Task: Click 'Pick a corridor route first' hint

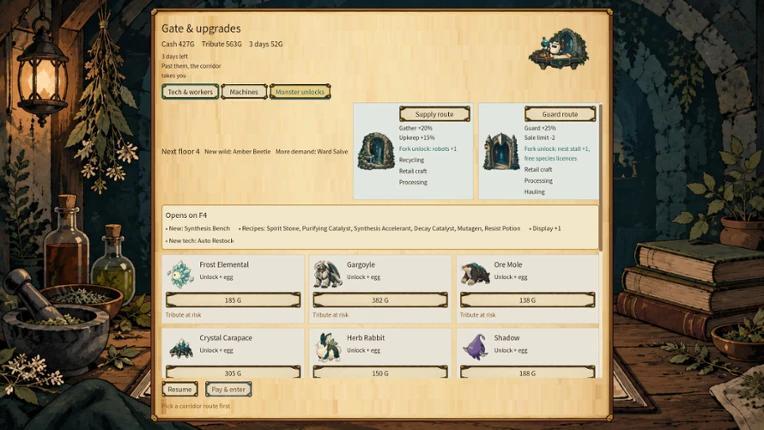Action: pos(196,406)
